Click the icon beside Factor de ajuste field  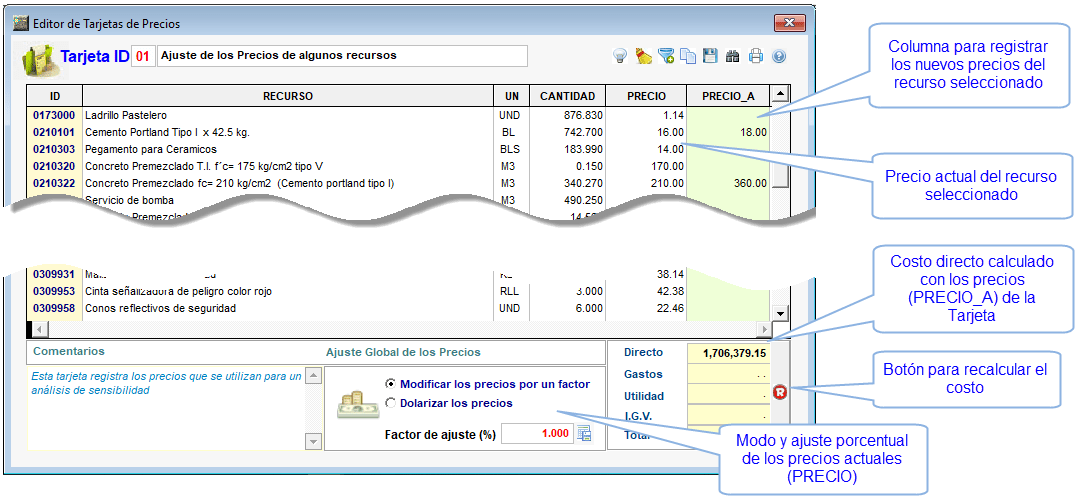(585, 434)
